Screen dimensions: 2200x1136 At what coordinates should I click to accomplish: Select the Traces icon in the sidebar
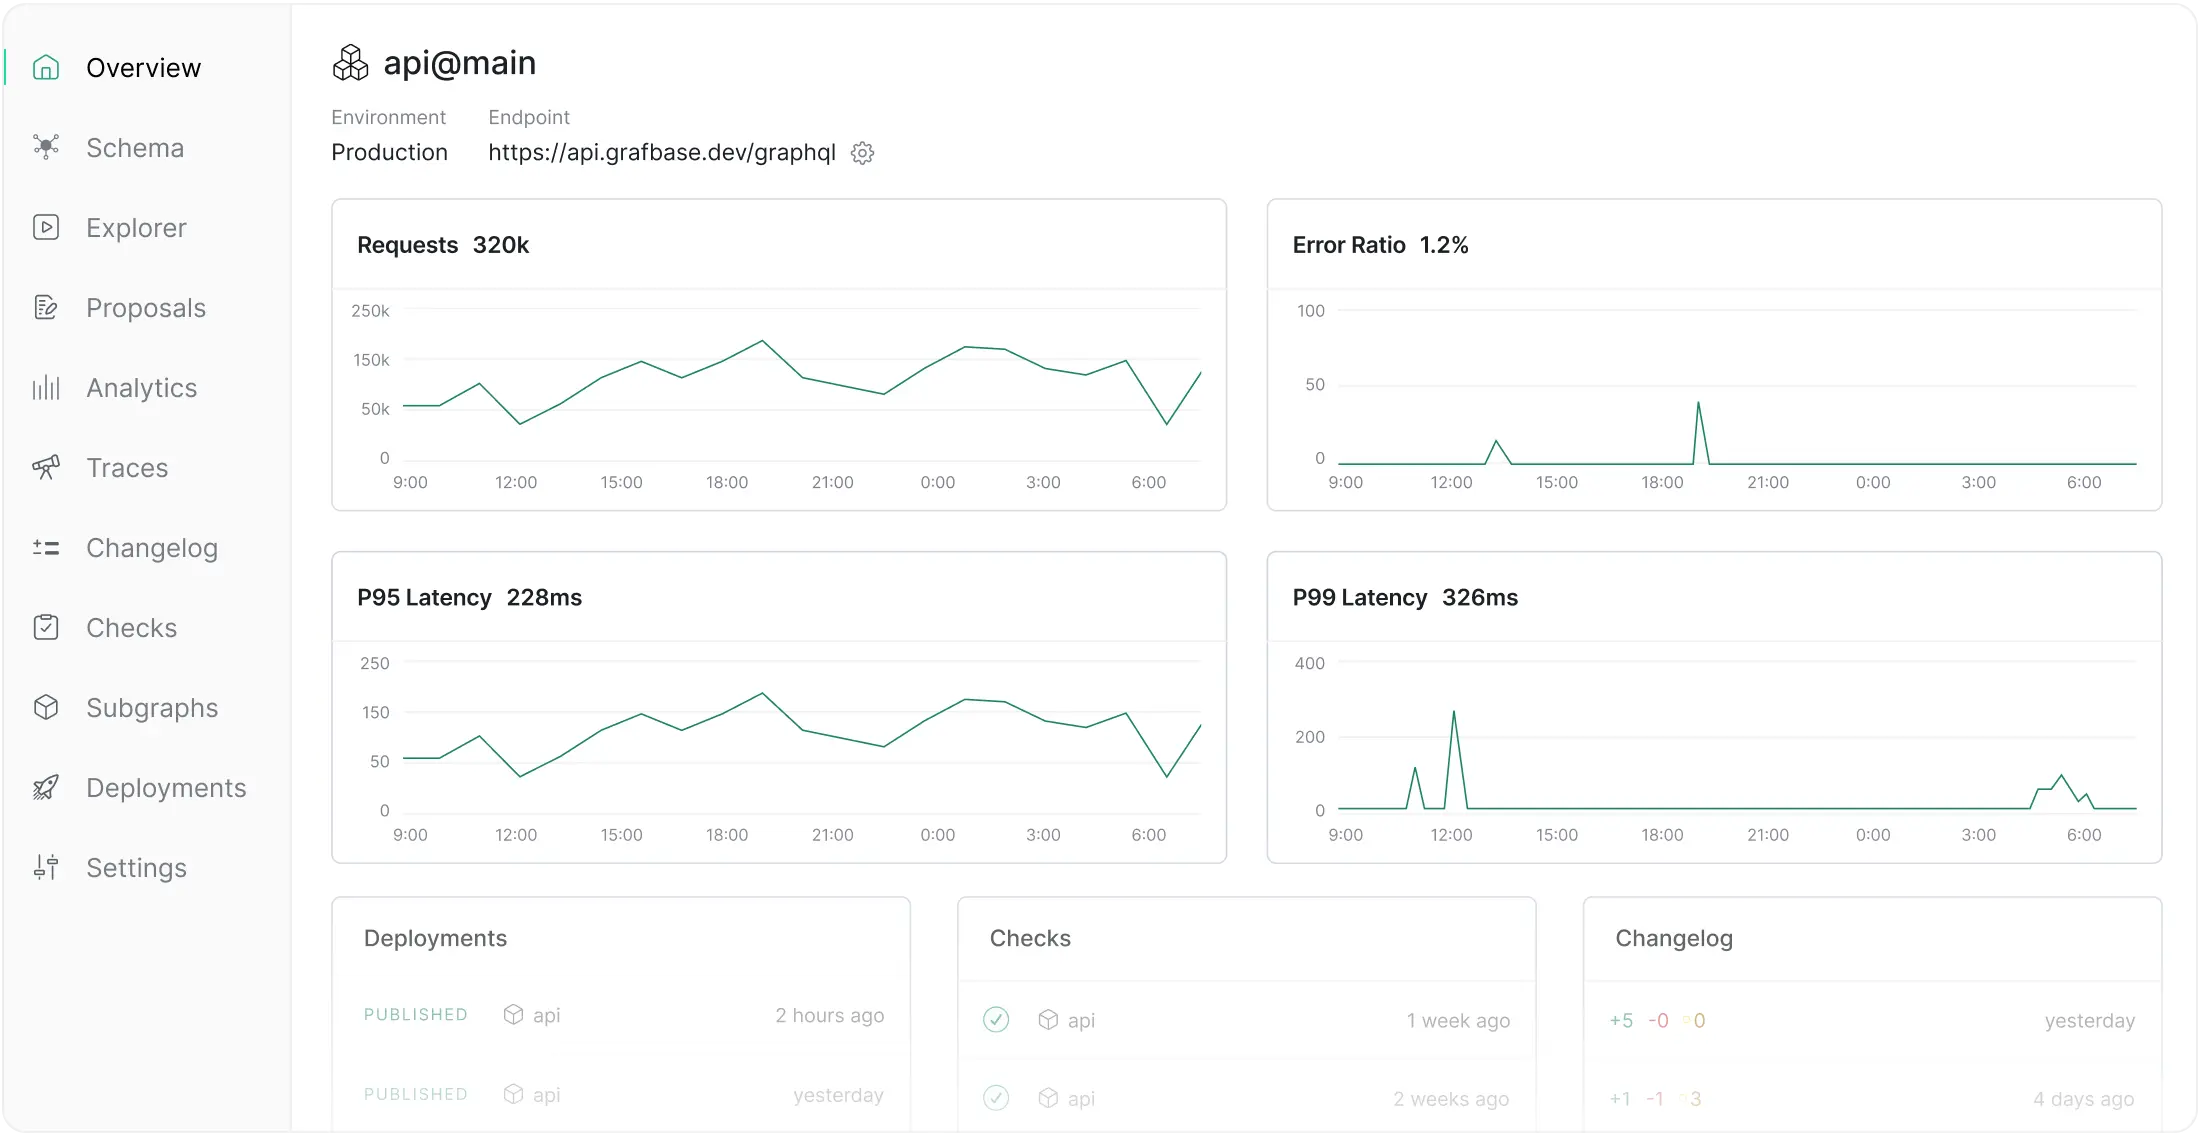click(x=46, y=467)
